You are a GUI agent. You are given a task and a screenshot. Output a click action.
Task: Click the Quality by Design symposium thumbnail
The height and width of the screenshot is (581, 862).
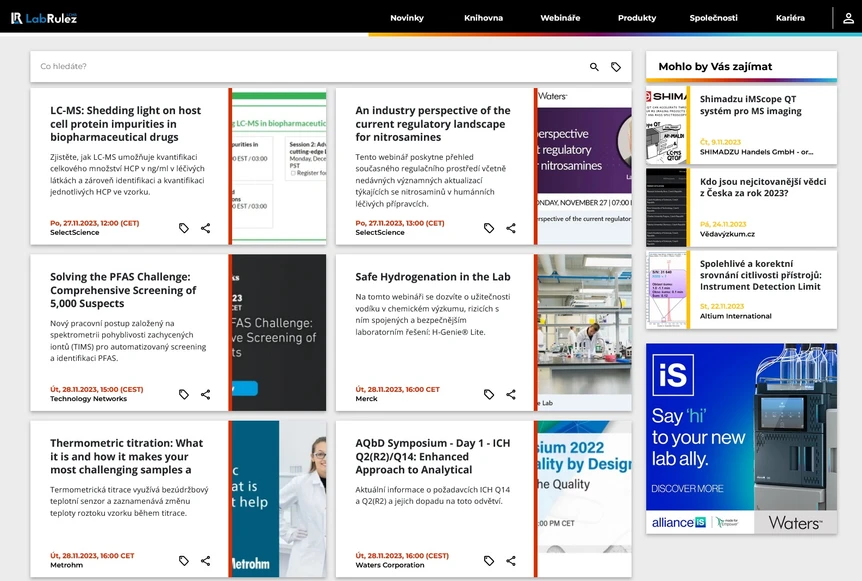[x=584, y=499]
